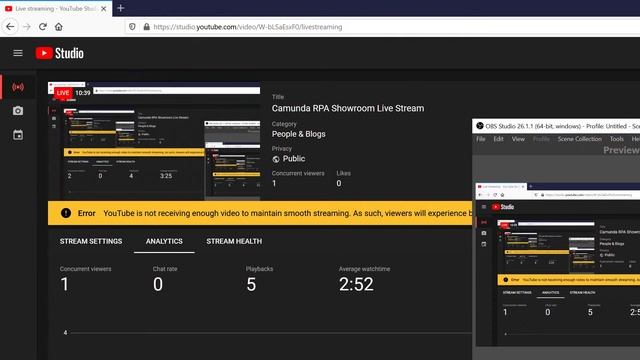Screen dimensions: 640x360
Task: Click the title Camunda RPA Showroom Live Stream
Action: 348,108
